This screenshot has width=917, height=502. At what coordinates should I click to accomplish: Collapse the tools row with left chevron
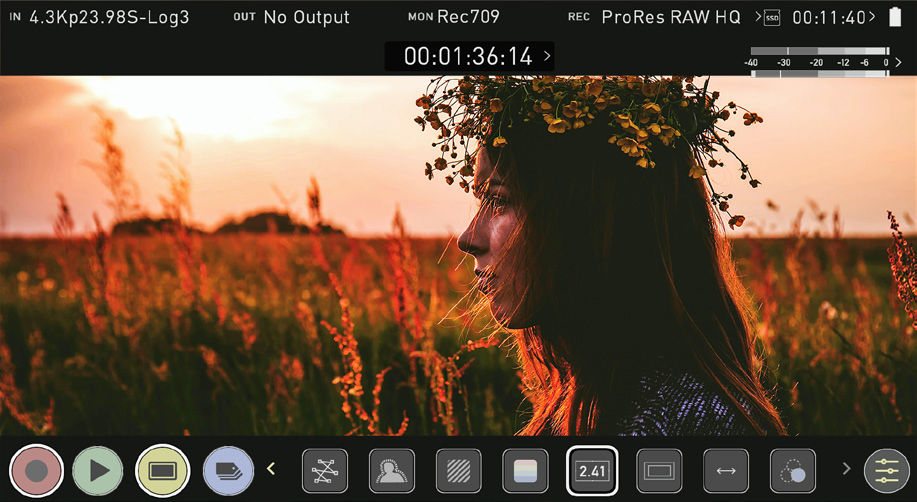coord(271,469)
